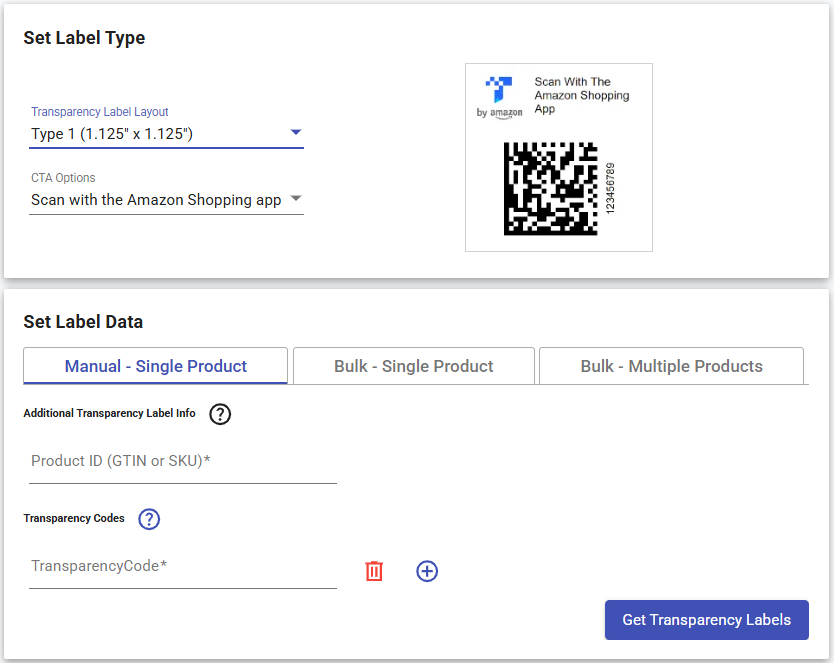The height and width of the screenshot is (663, 834).
Task: Open the Bulk - Multiple Products tab
Action: [x=671, y=366]
